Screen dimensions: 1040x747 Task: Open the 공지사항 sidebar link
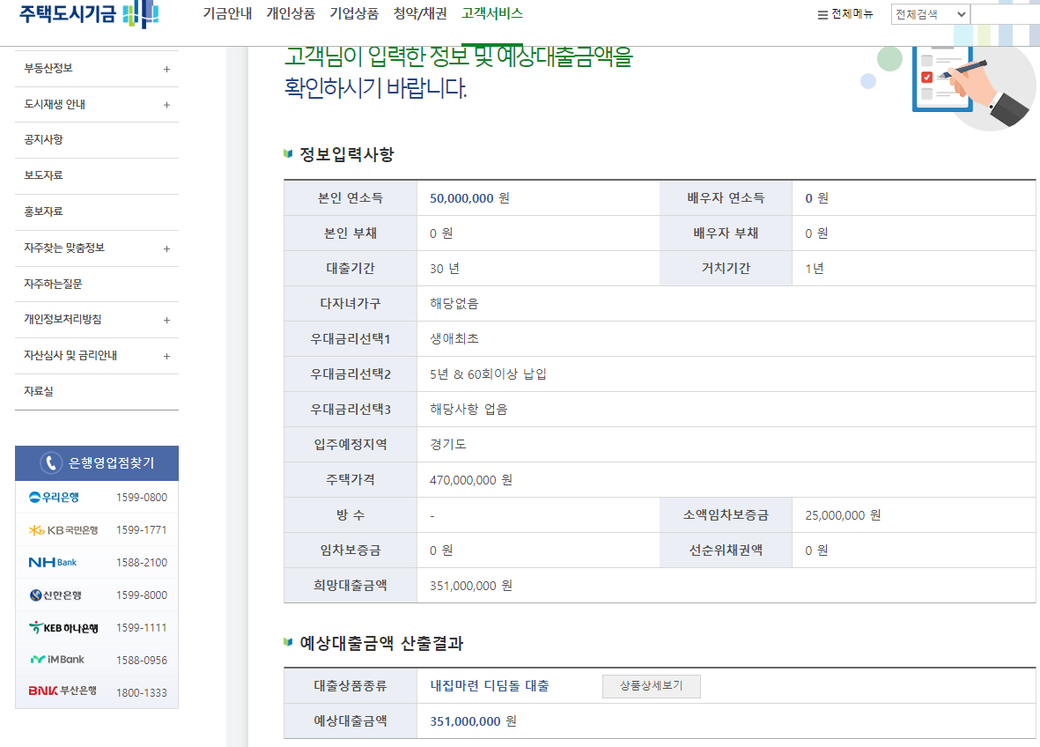pyautogui.click(x=44, y=140)
